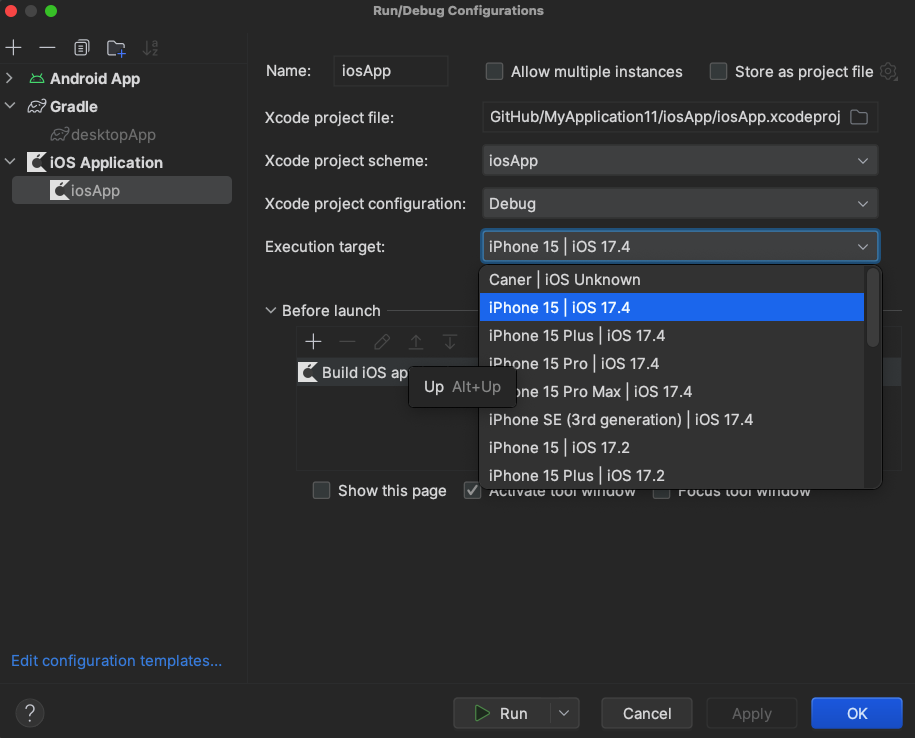Click the Name input field
The image size is (915, 738).
point(390,71)
